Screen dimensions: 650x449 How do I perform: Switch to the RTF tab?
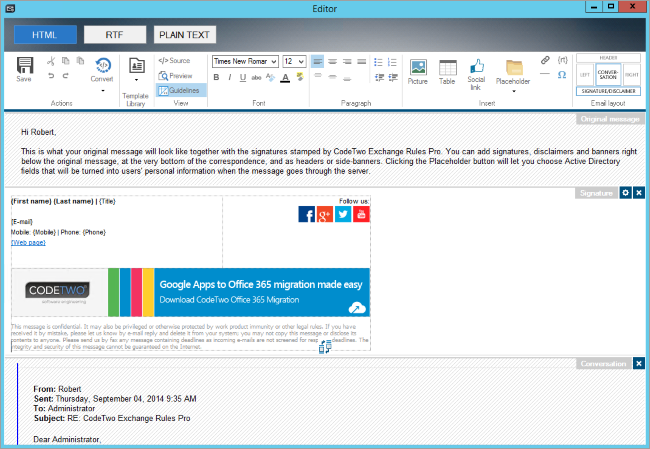pos(115,35)
